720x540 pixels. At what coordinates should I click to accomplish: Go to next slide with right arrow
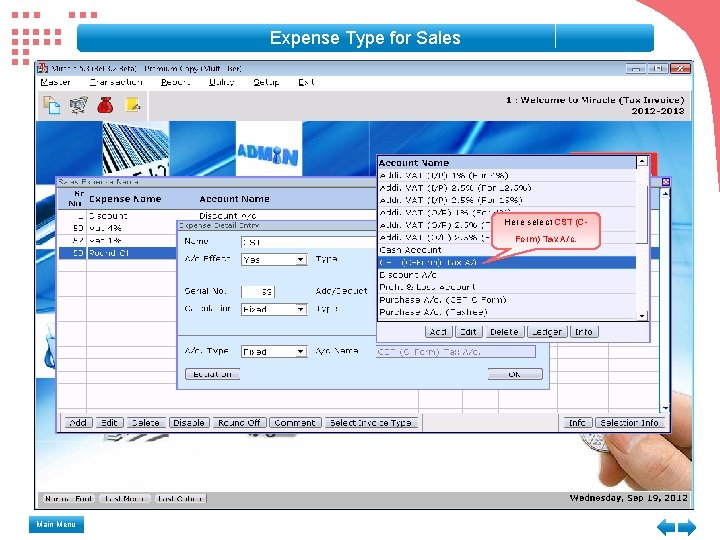pyautogui.click(x=687, y=527)
